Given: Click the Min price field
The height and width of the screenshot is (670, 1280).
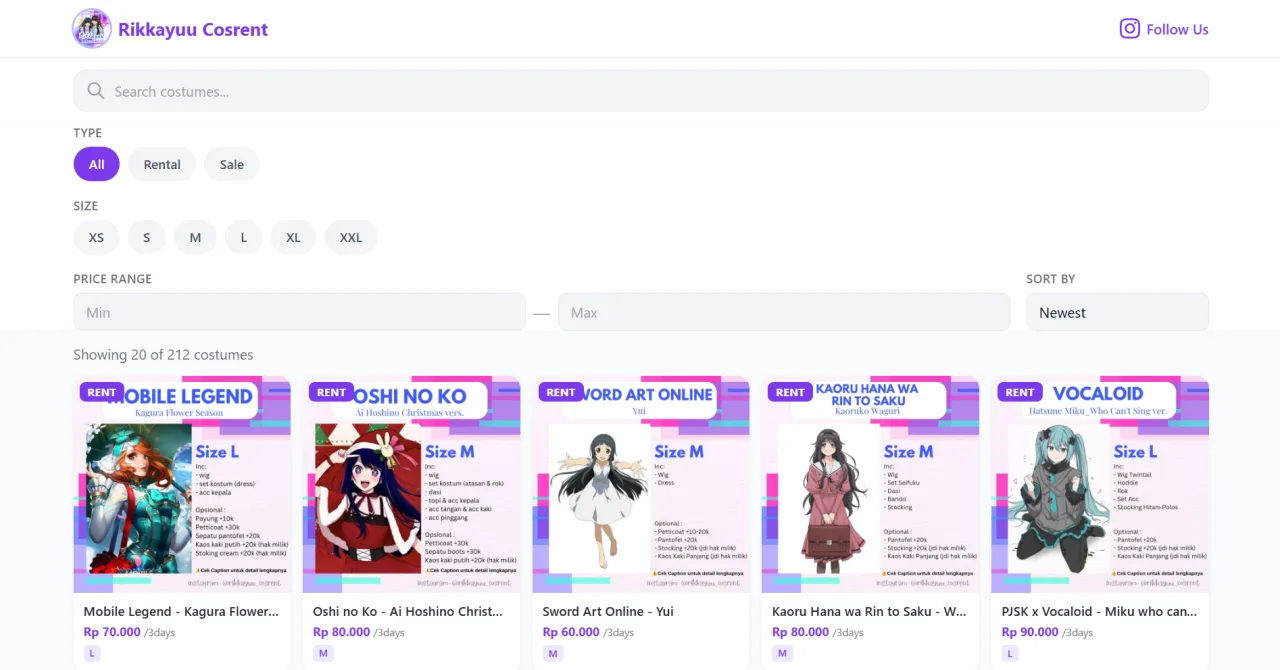Looking at the screenshot, I should [x=299, y=312].
